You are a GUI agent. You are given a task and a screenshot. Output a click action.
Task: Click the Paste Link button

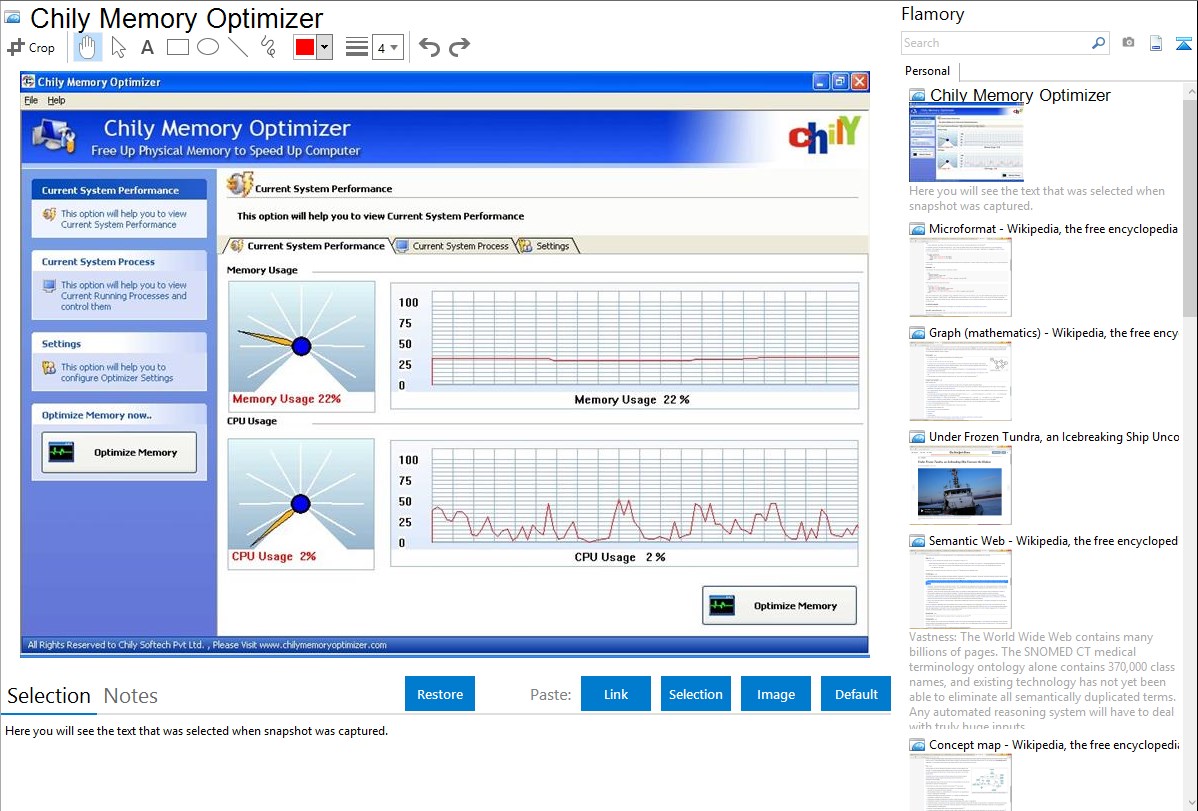click(616, 694)
